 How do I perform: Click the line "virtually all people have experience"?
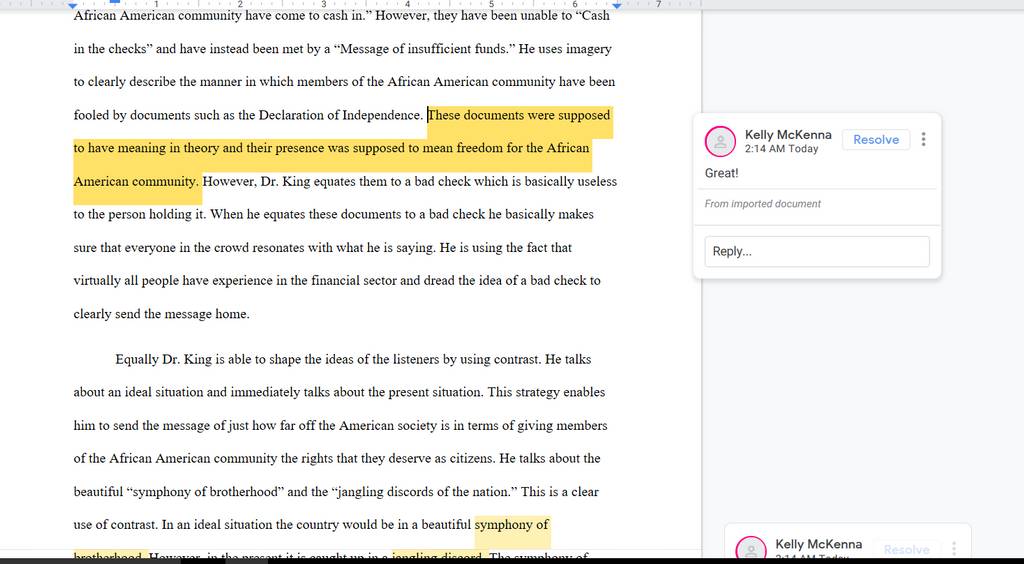click(337, 281)
